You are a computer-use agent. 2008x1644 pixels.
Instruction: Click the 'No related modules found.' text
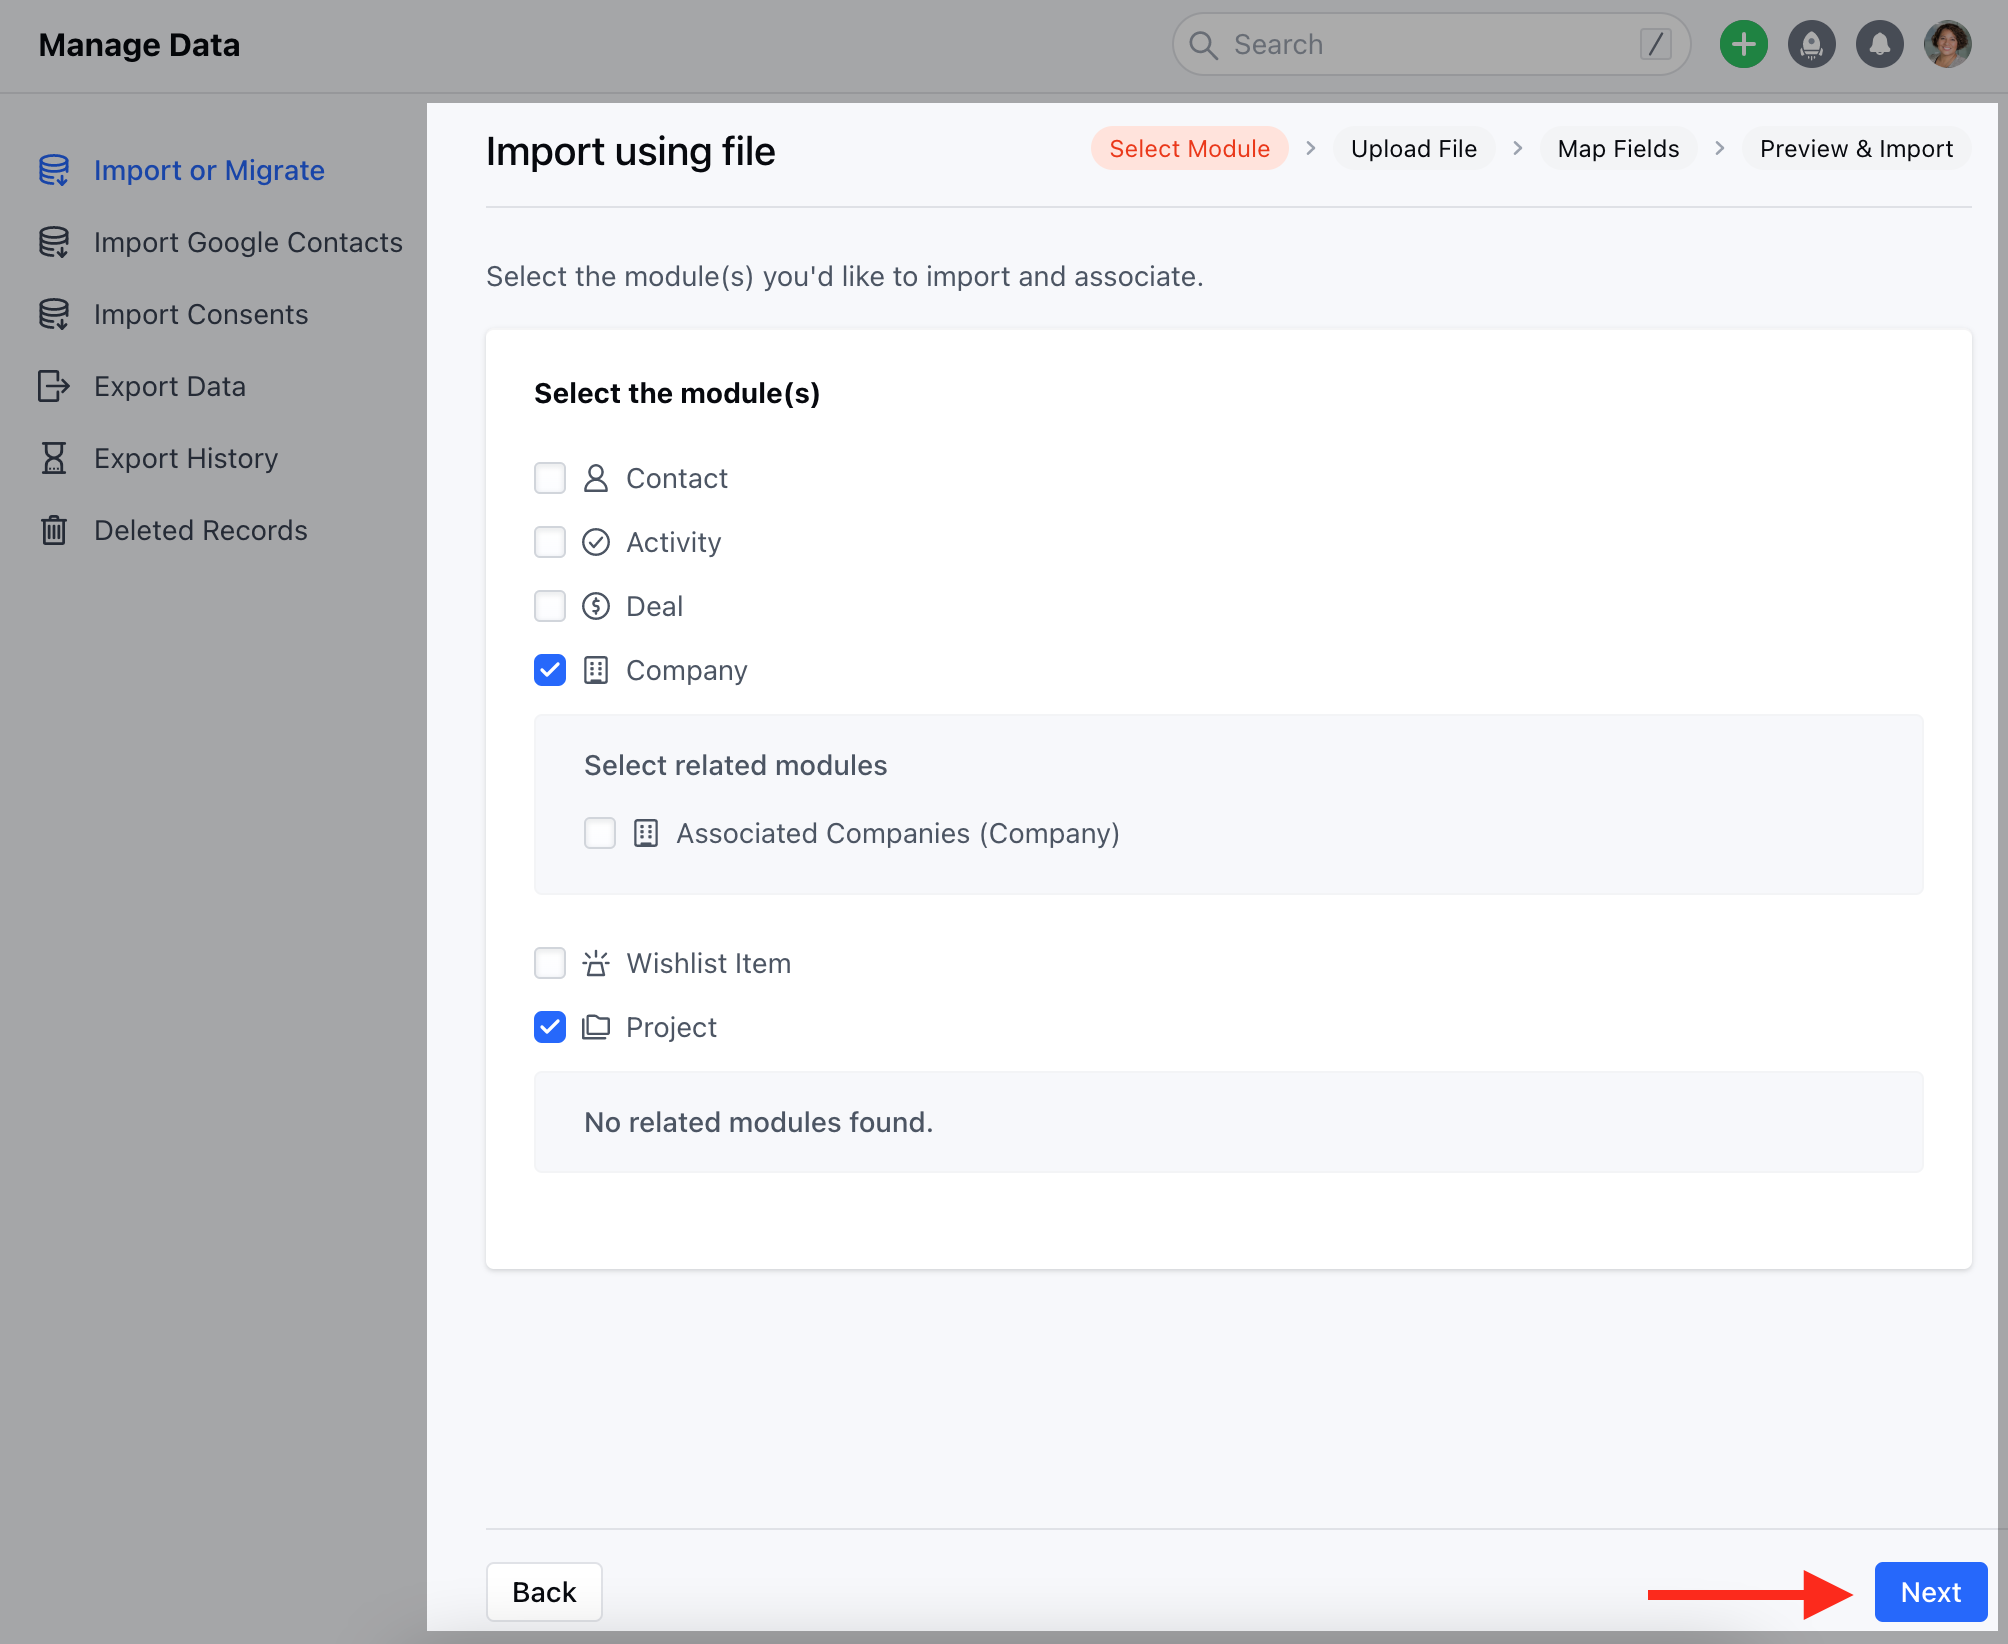click(x=759, y=1122)
